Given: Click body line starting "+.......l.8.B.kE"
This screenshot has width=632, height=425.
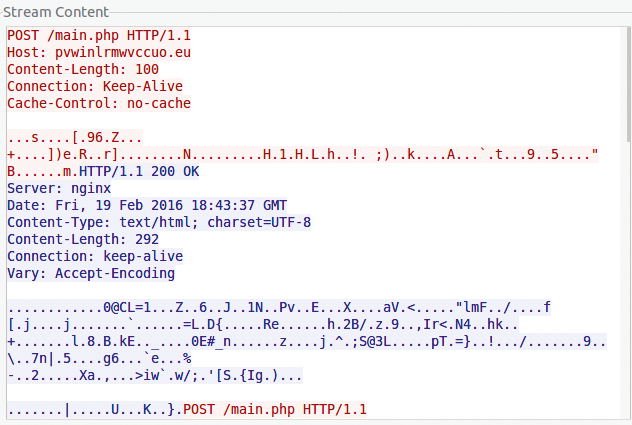Looking at the screenshot, I should [300, 341].
